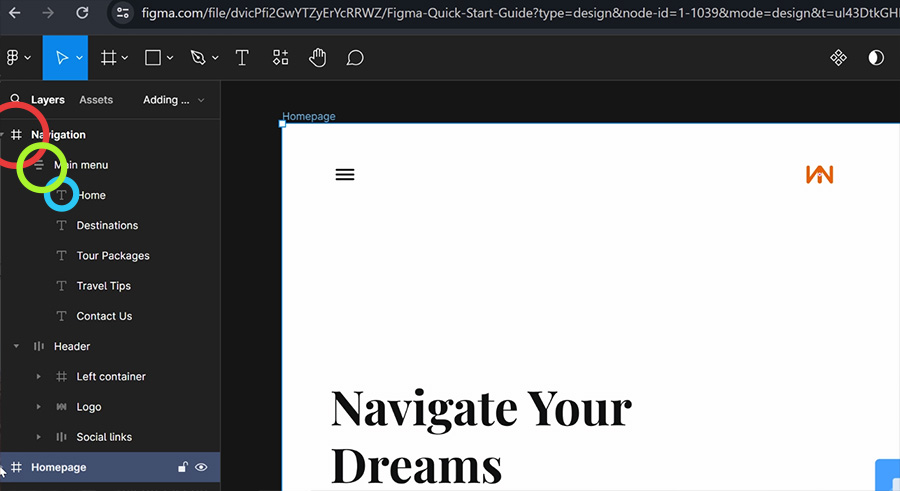Screen dimensions: 900x491
Task: Toggle dark mode contrast icon
Action: [876, 57]
